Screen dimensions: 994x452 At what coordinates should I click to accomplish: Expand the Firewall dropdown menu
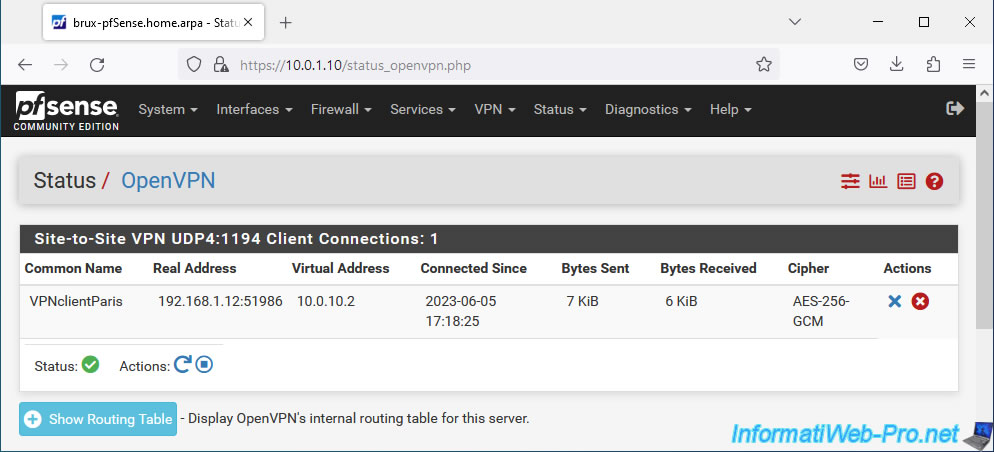coord(341,110)
